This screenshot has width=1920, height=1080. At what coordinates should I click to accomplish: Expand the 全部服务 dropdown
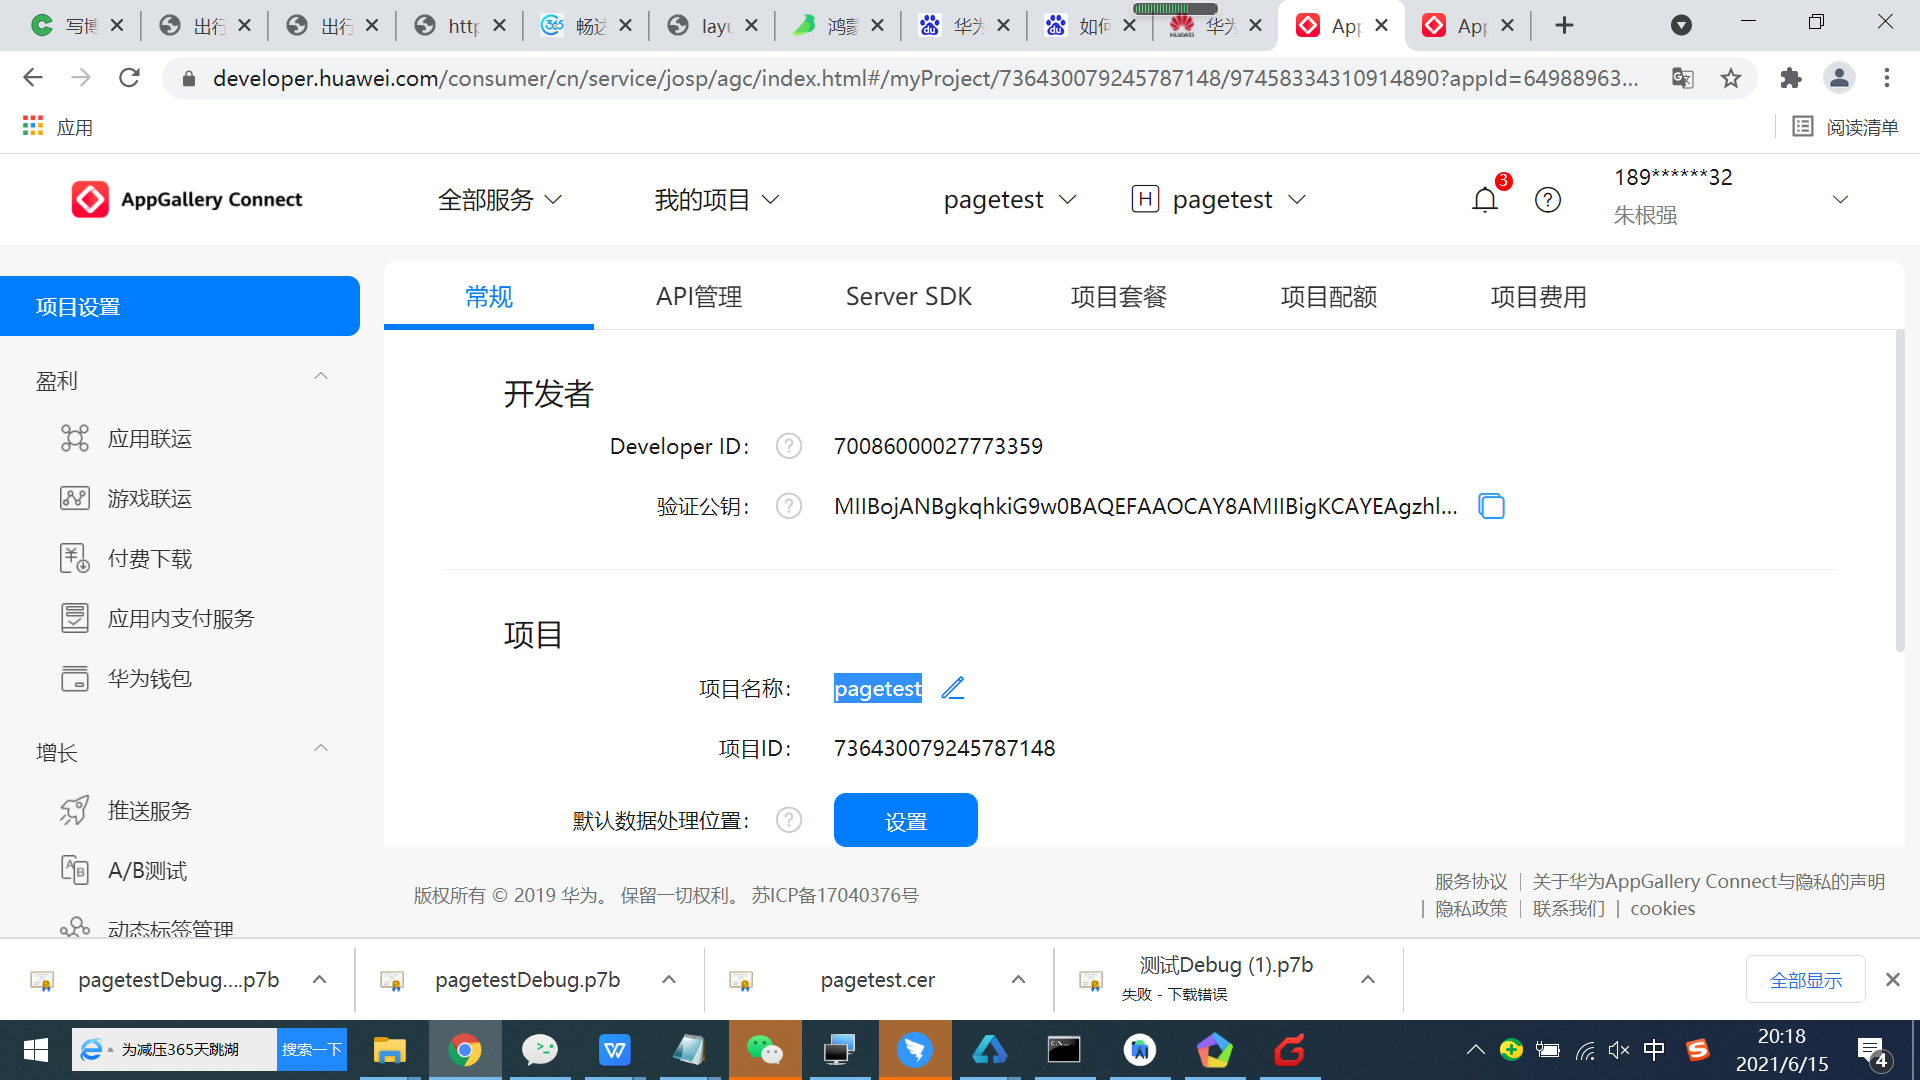500,200
